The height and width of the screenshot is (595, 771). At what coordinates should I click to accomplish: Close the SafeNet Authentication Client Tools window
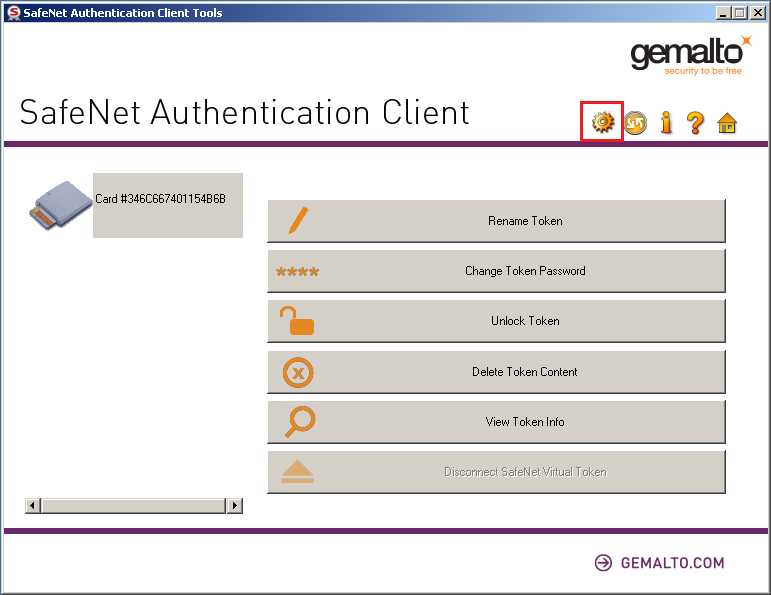[757, 13]
